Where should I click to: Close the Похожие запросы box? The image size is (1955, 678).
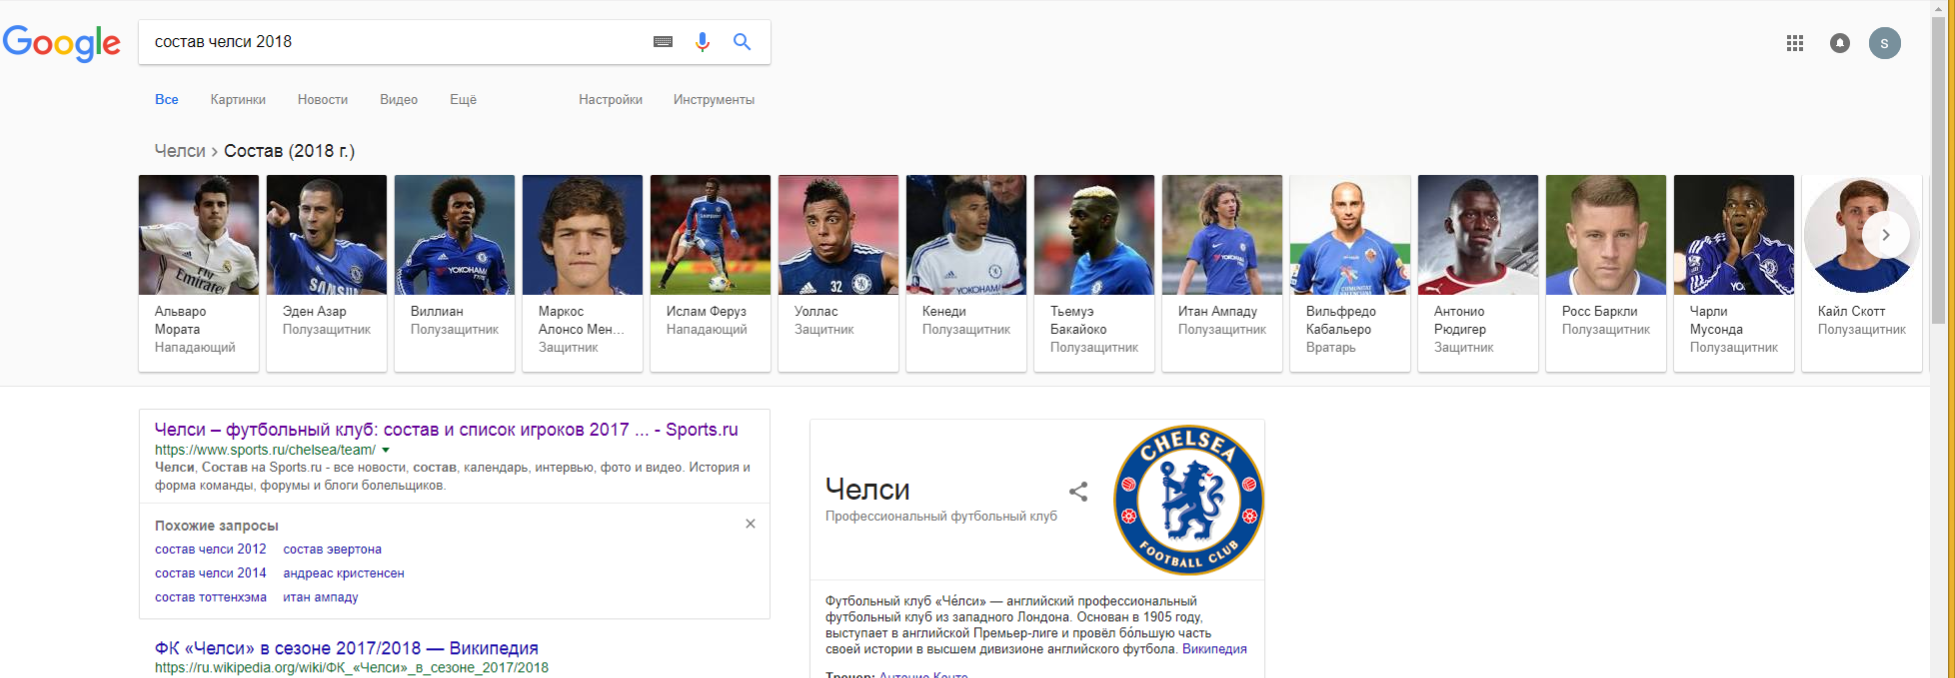(x=750, y=524)
